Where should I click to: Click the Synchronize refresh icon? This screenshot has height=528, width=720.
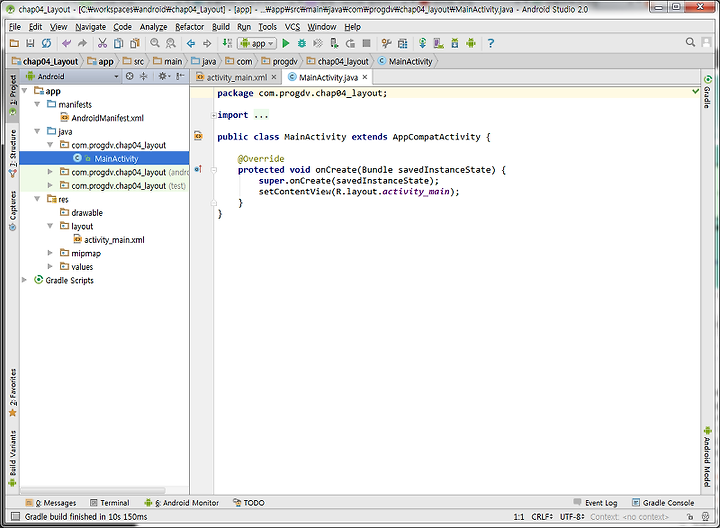pos(46,43)
